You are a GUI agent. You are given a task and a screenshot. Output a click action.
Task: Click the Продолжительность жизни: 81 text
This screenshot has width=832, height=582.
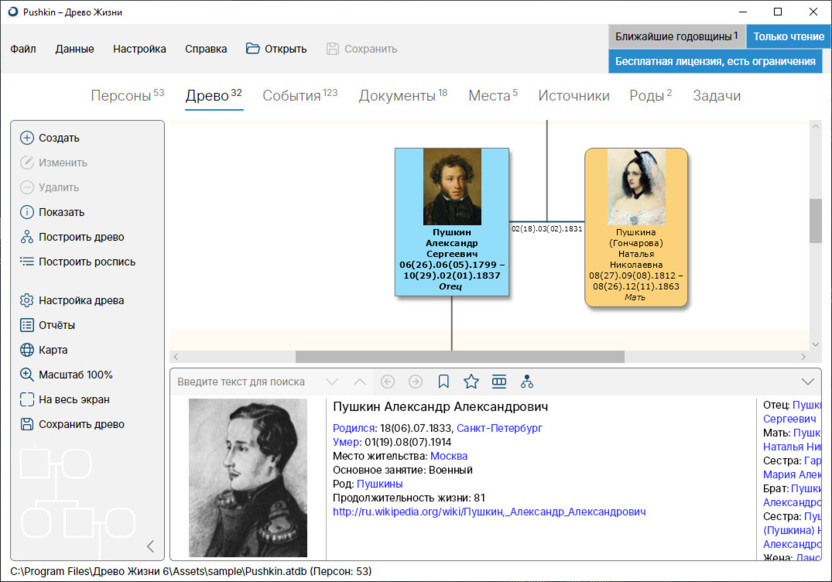coord(409,498)
